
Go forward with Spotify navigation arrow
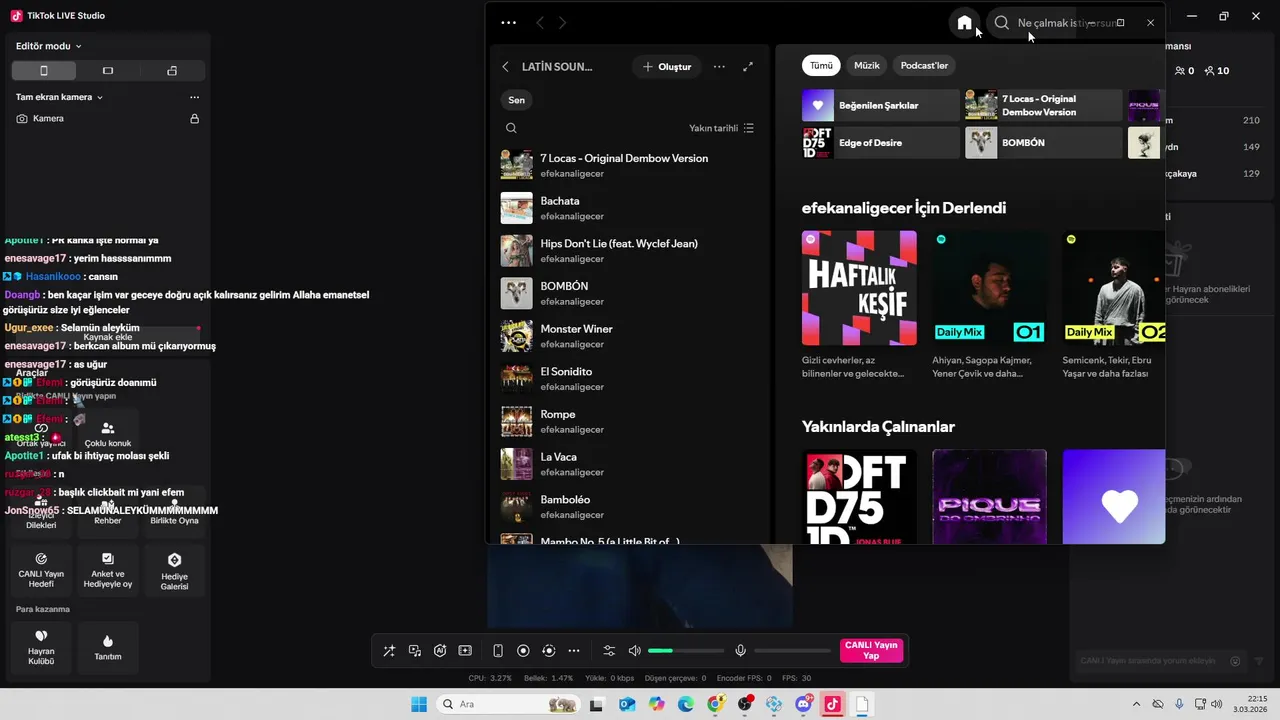563,23
